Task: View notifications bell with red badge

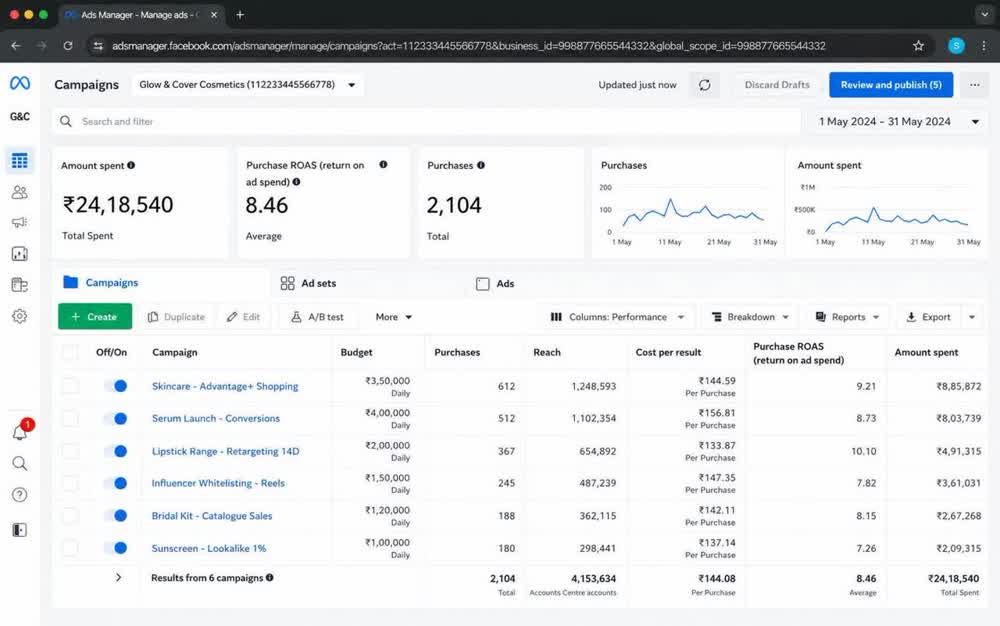Action: tap(20, 432)
